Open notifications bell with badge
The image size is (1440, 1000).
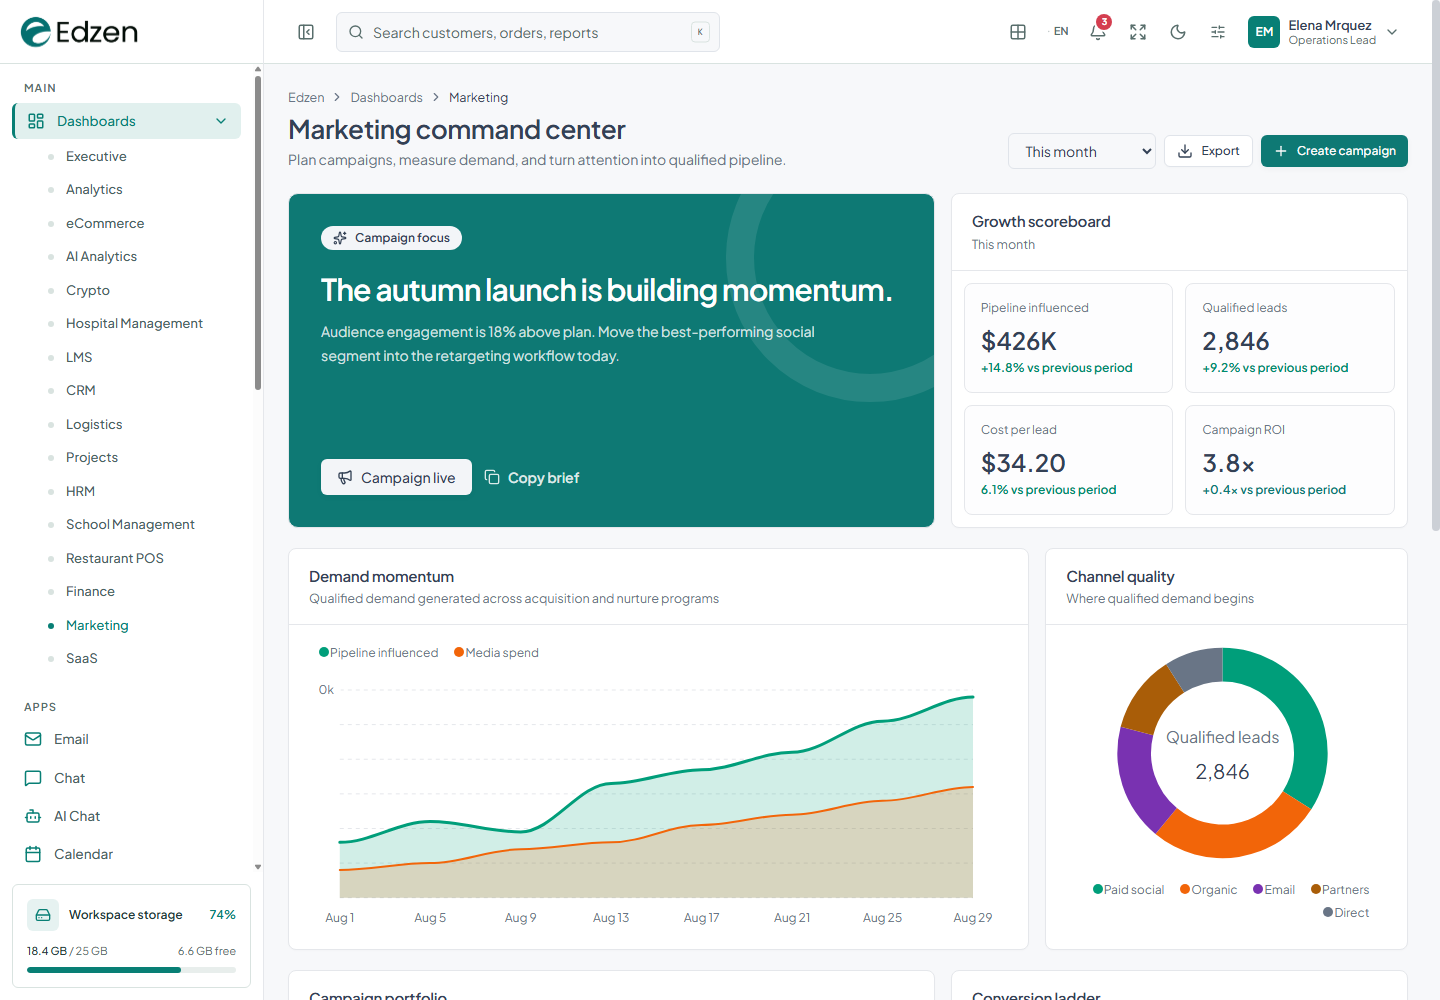click(x=1098, y=31)
